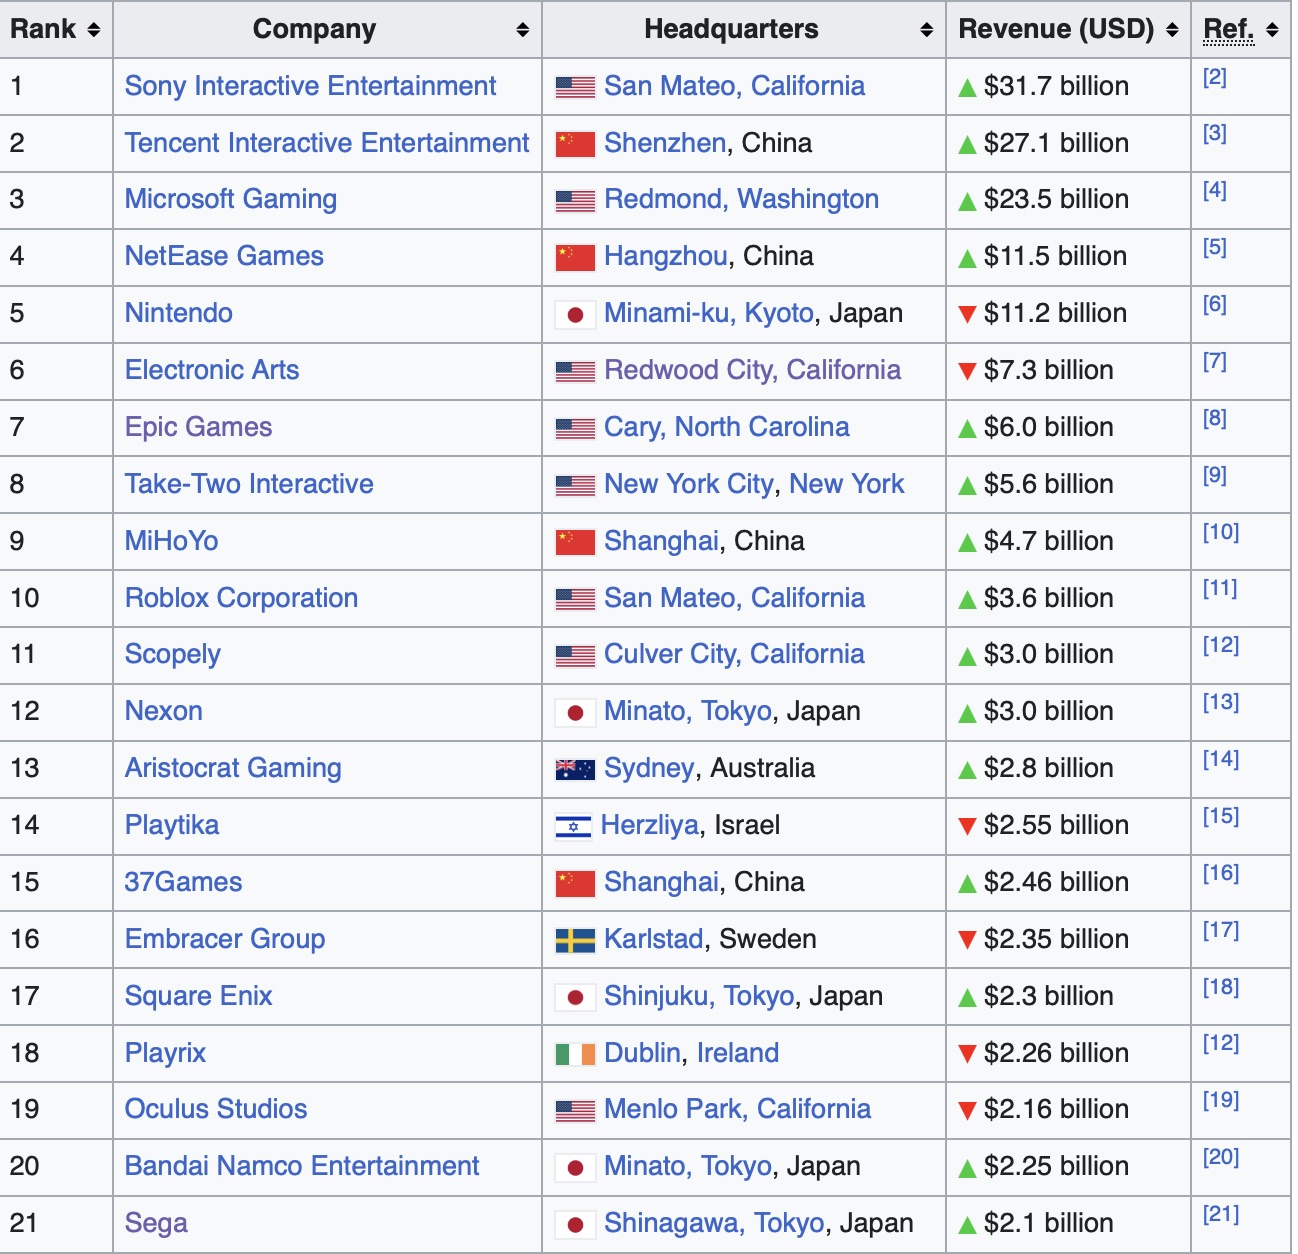Open the Roblox Corporation article

241,598
